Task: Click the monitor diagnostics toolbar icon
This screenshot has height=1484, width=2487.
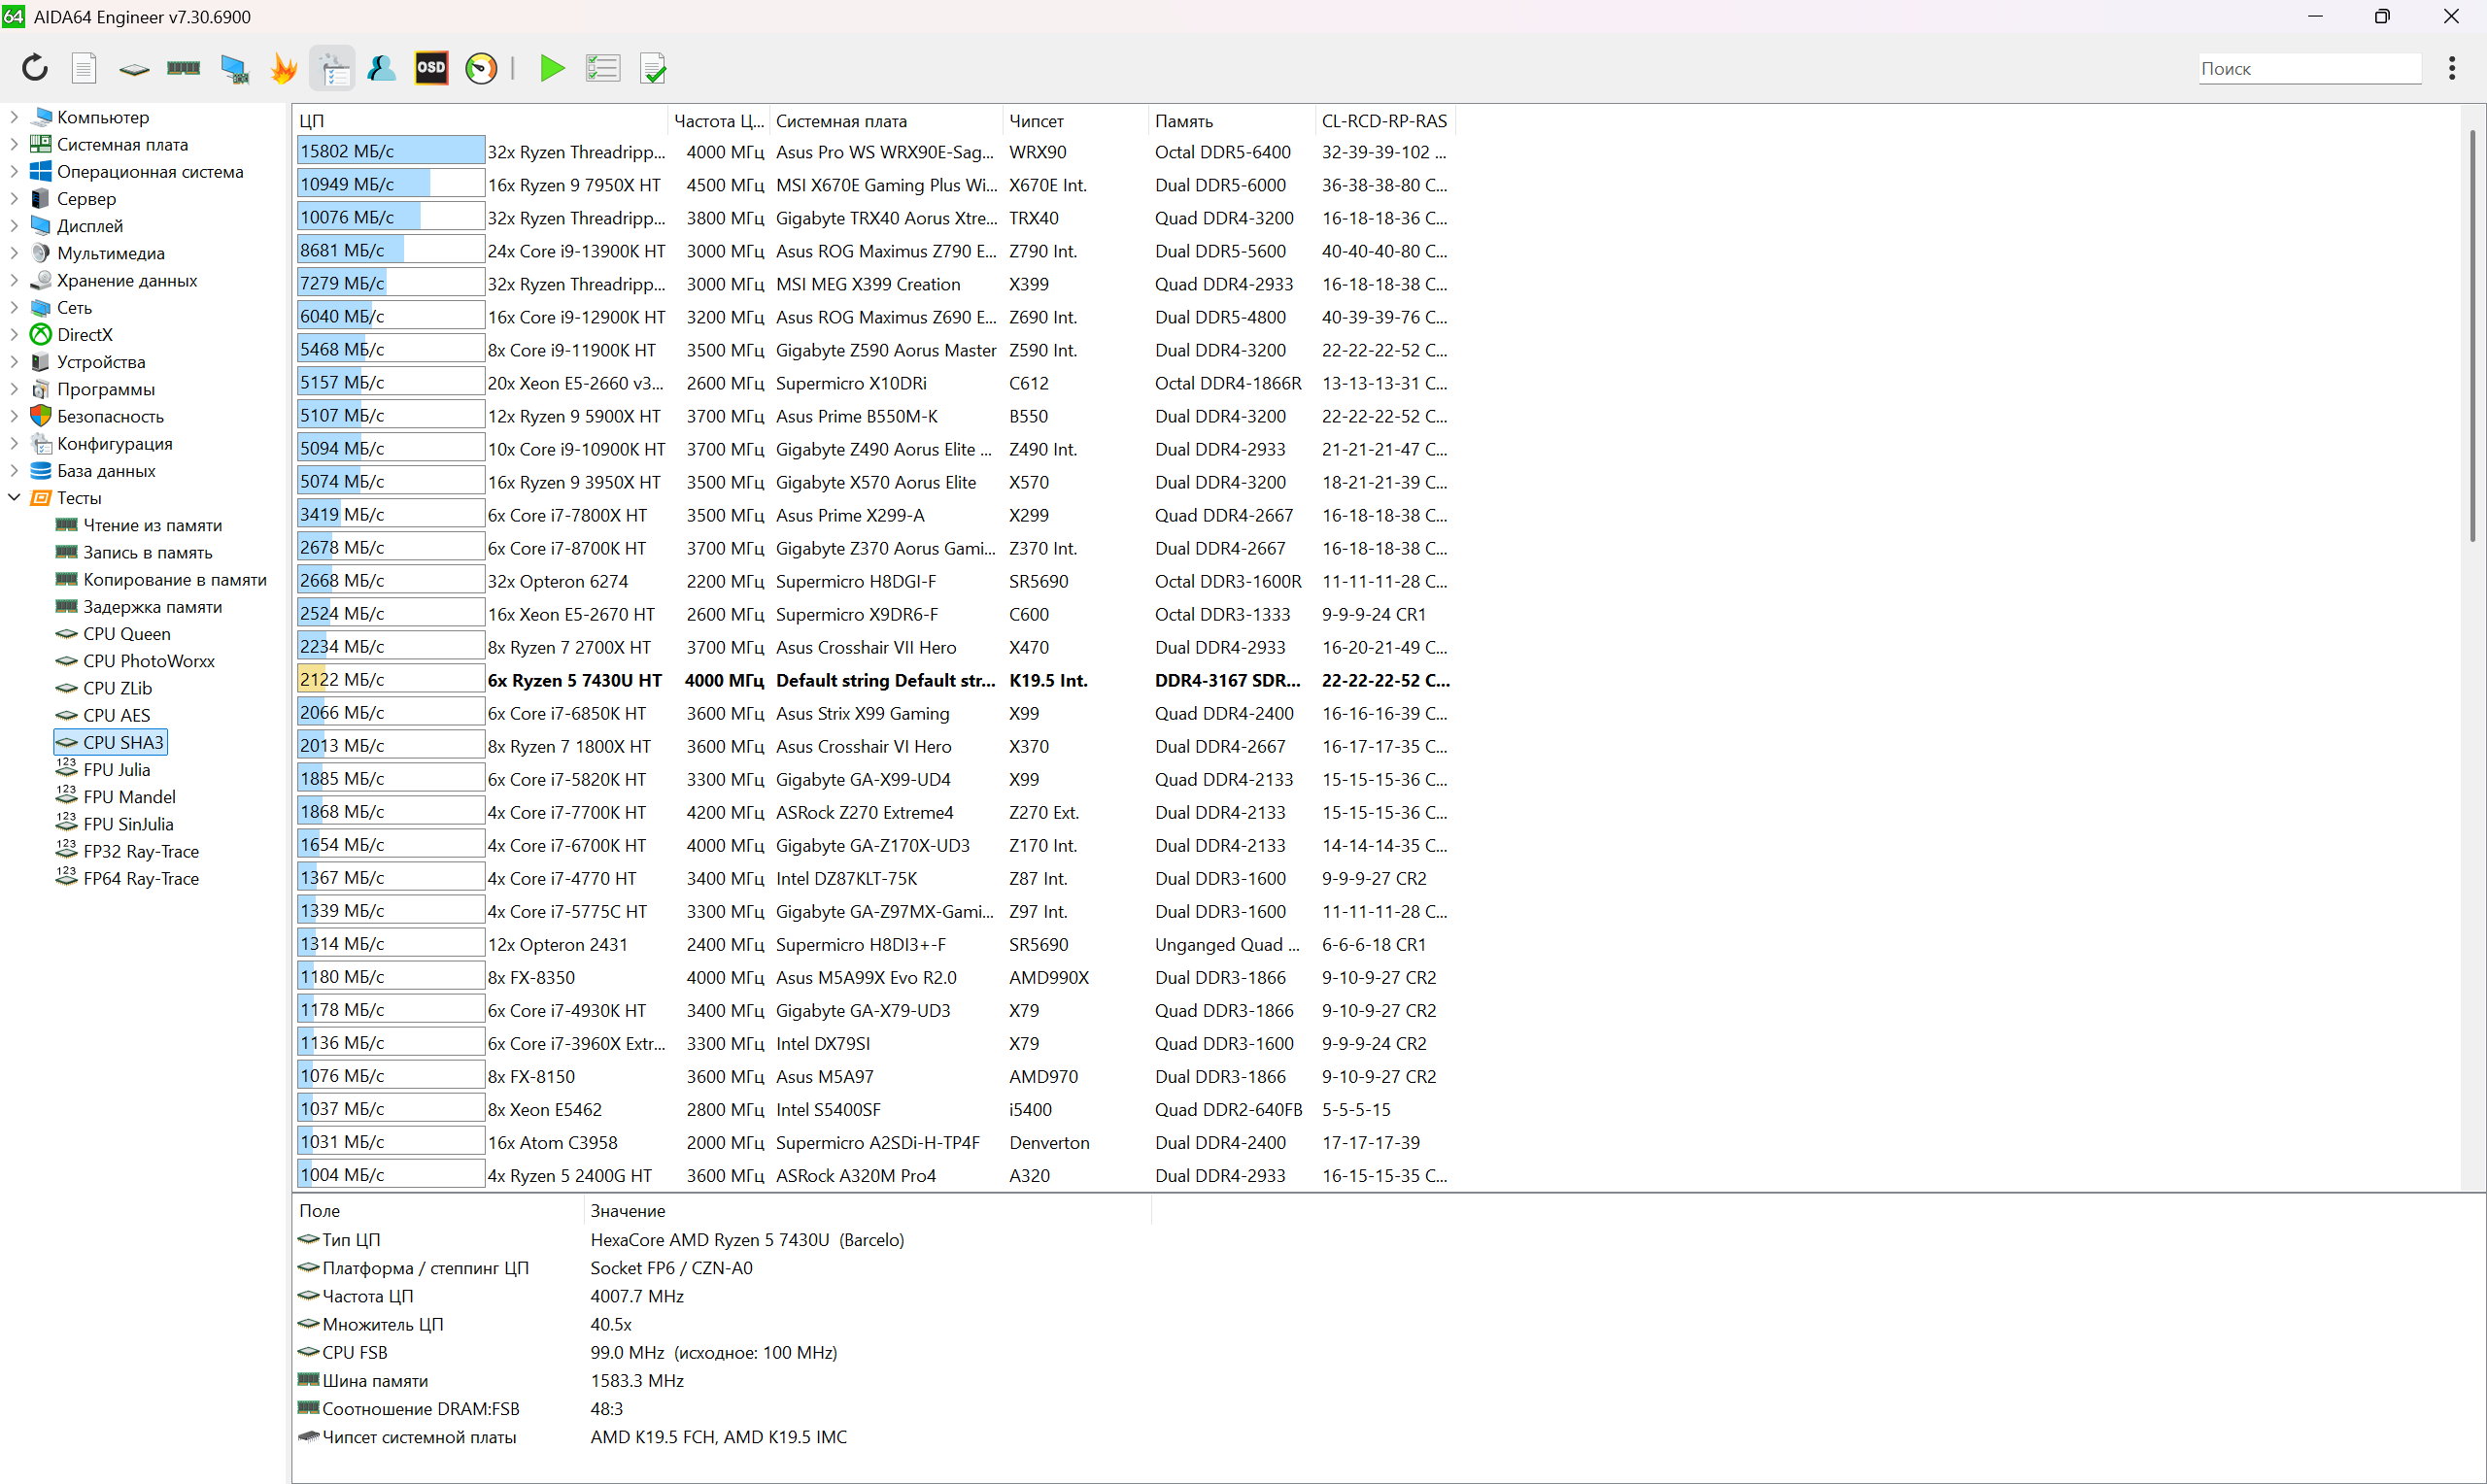Action: 234,68
